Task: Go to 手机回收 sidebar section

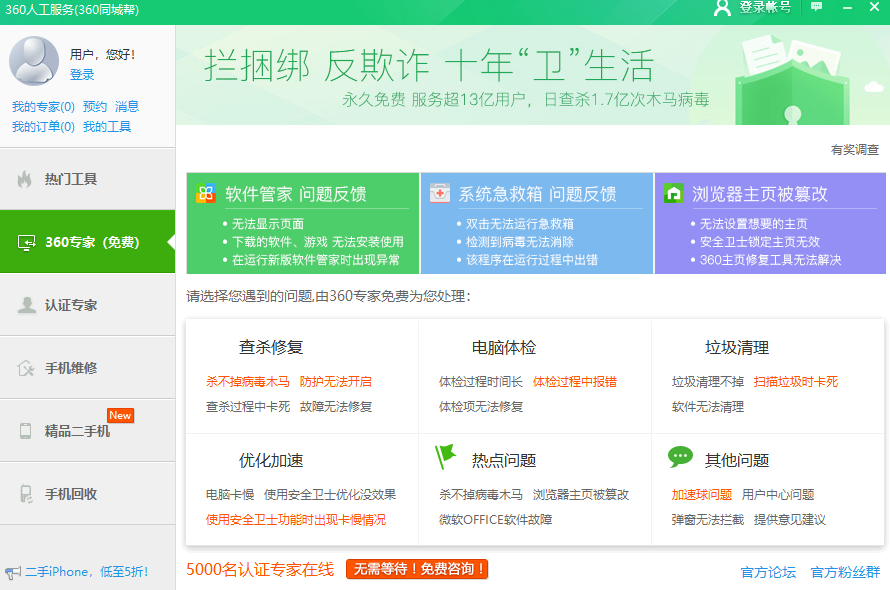Action: point(87,494)
